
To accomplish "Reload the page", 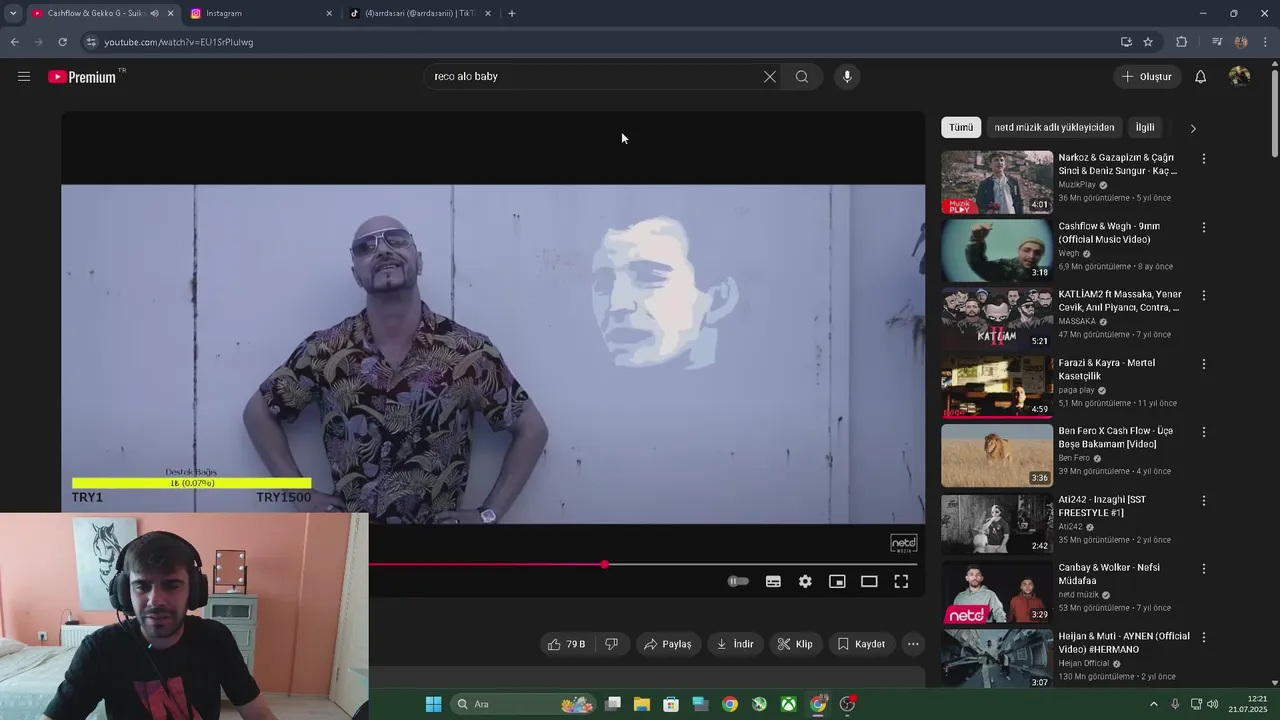I will [x=62, y=42].
